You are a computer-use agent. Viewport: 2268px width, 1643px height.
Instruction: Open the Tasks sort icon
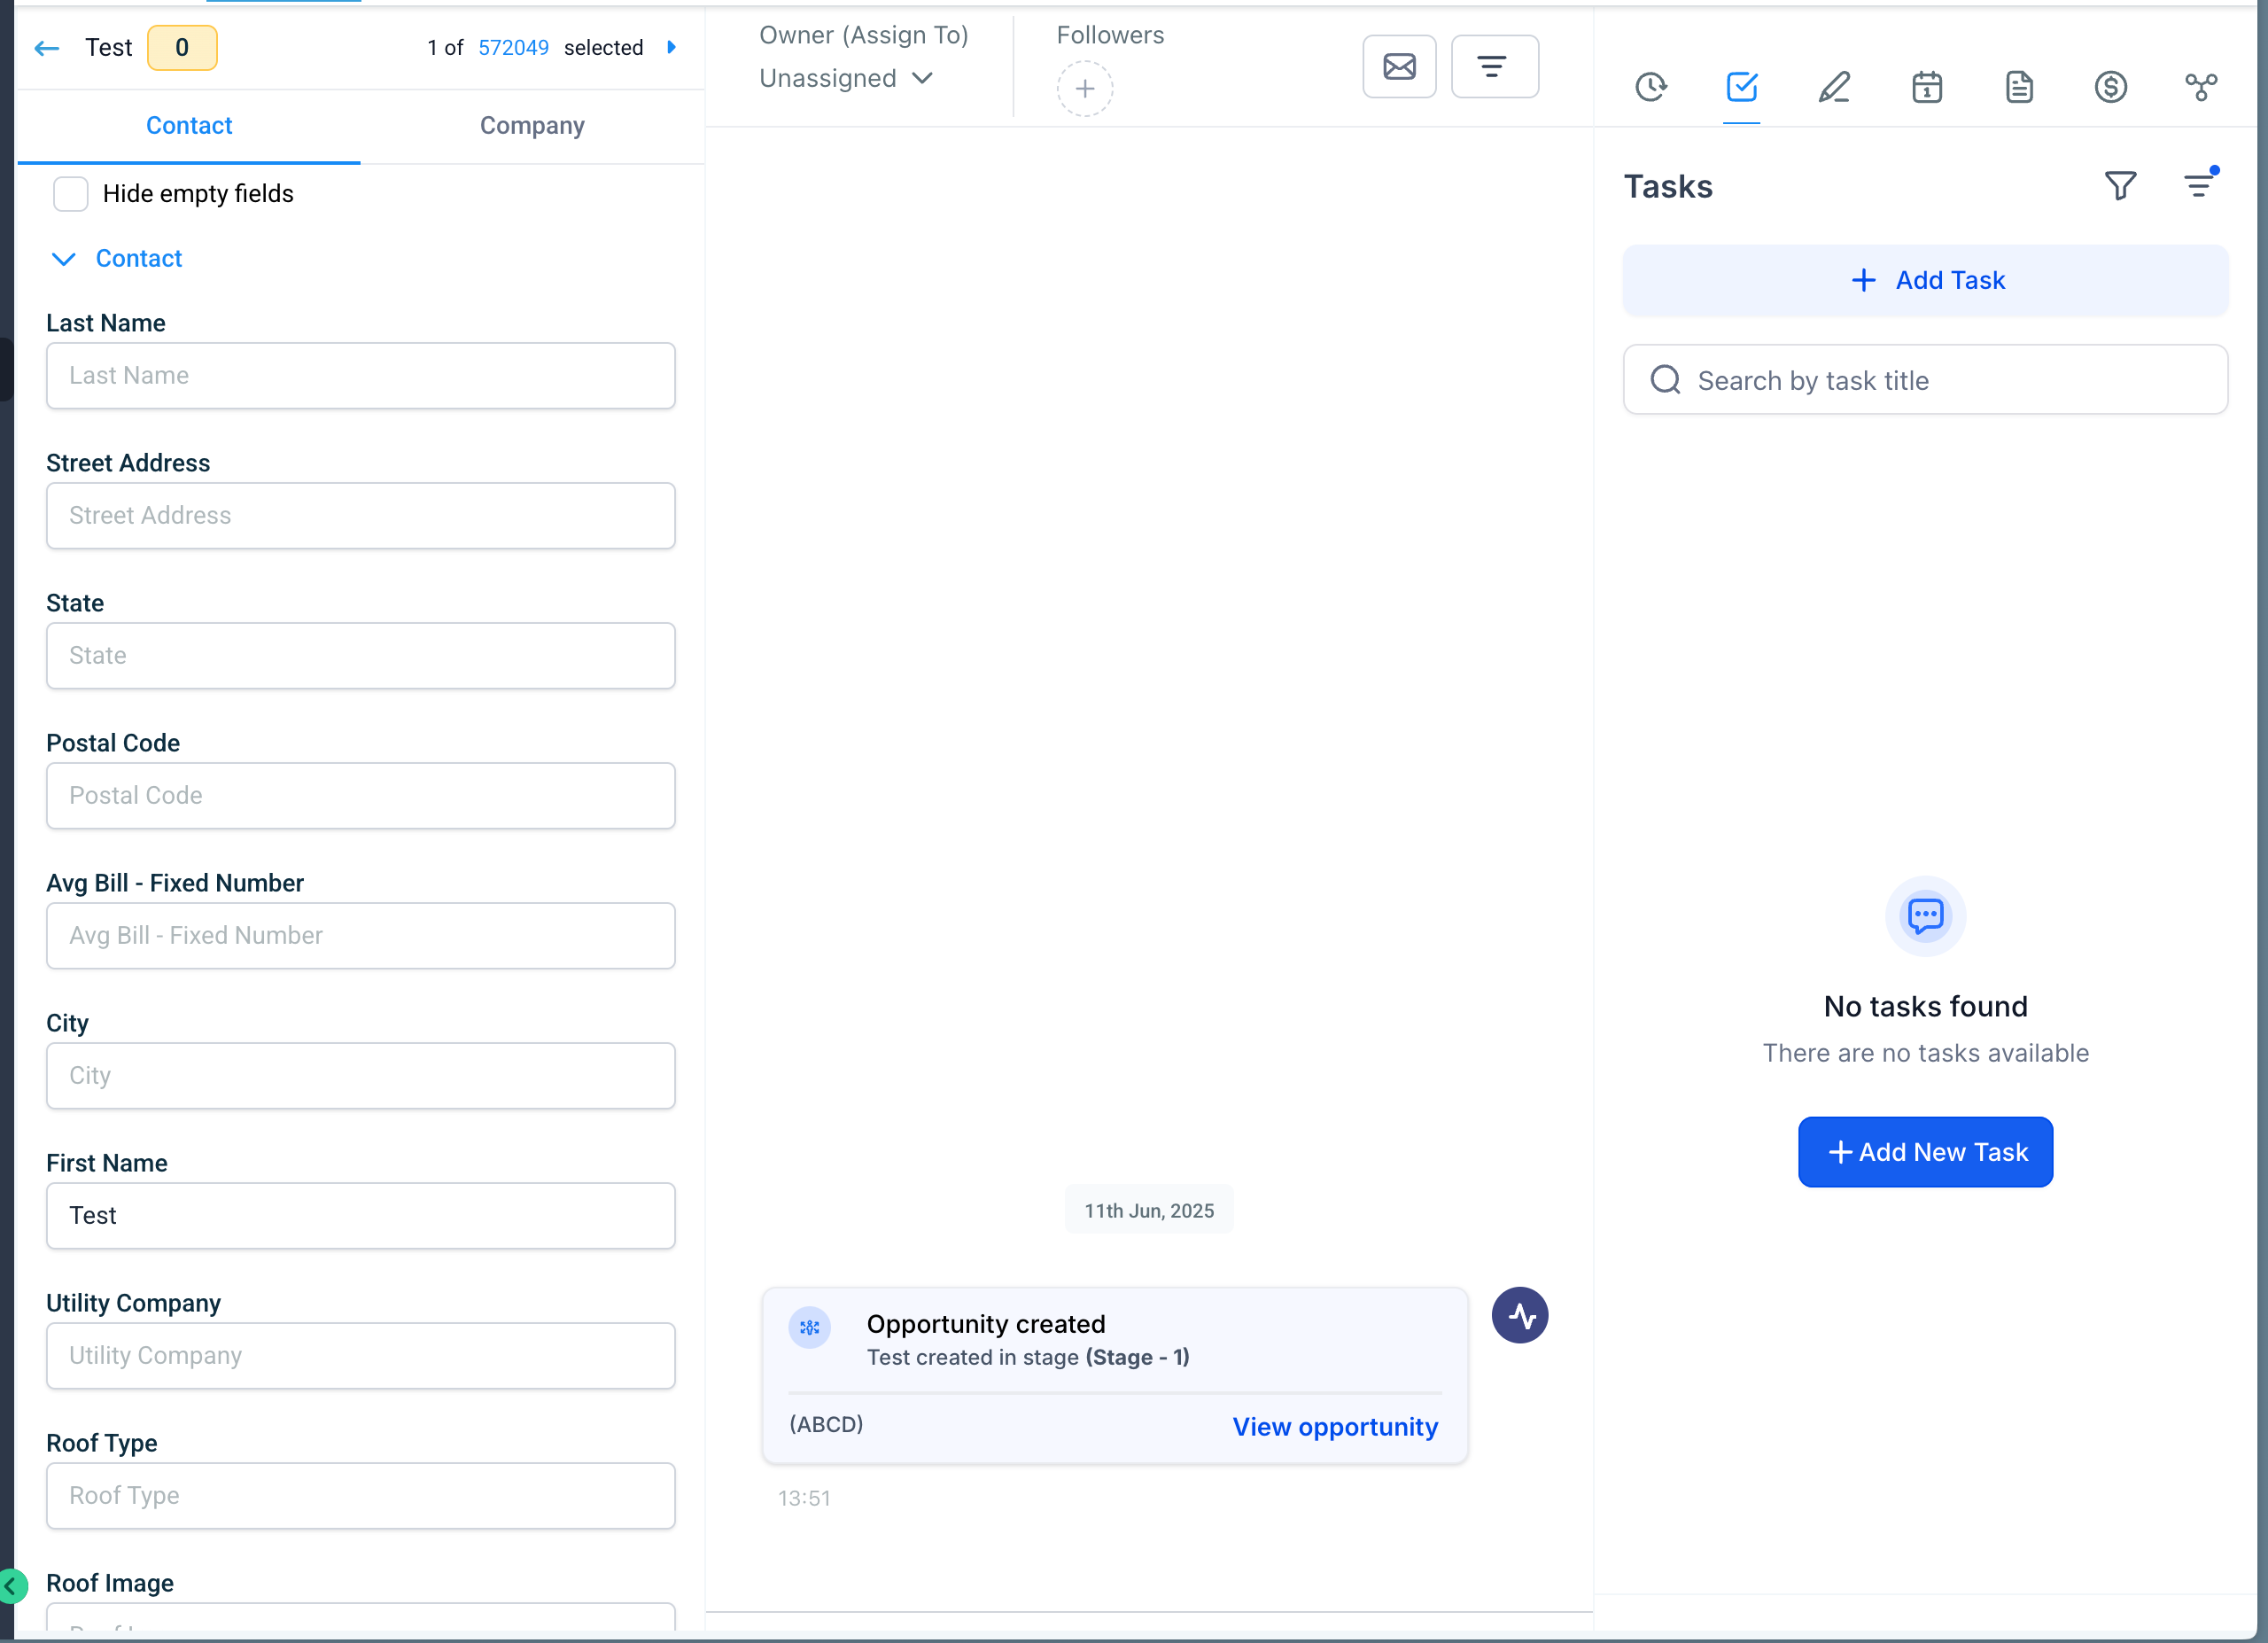(2199, 185)
